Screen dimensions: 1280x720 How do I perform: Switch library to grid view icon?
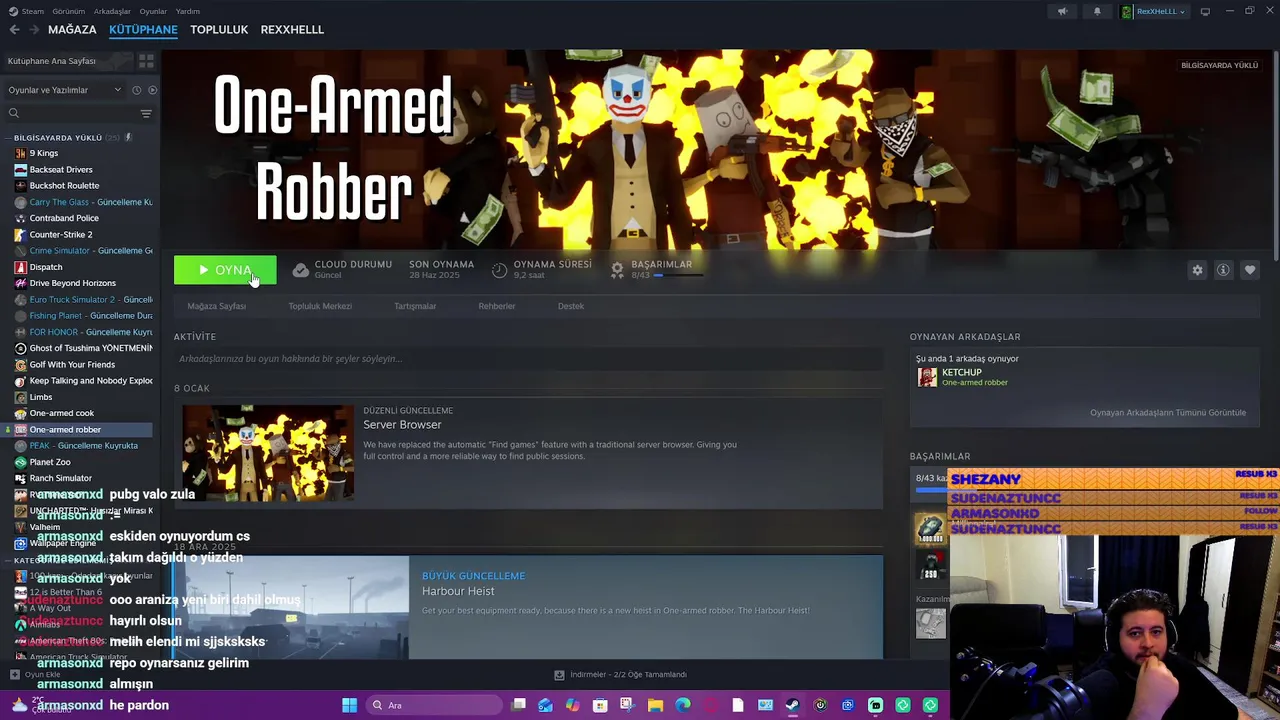[x=146, y=61]
